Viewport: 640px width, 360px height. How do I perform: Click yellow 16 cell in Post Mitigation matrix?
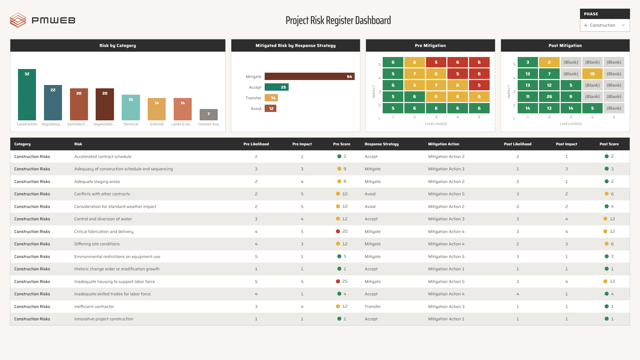592,74
